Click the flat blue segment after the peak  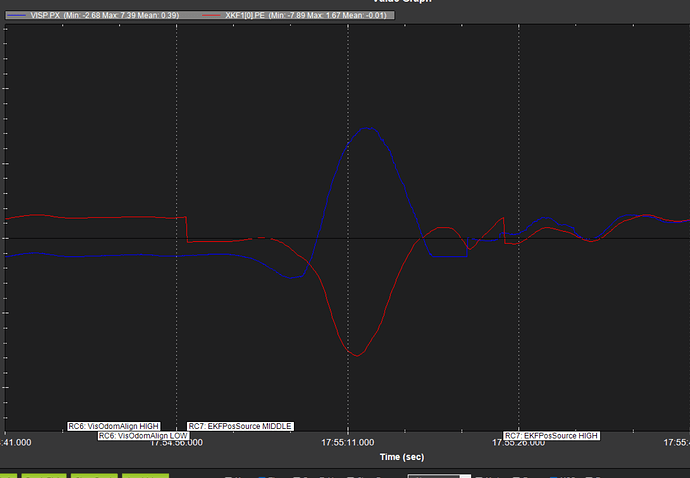448,257
